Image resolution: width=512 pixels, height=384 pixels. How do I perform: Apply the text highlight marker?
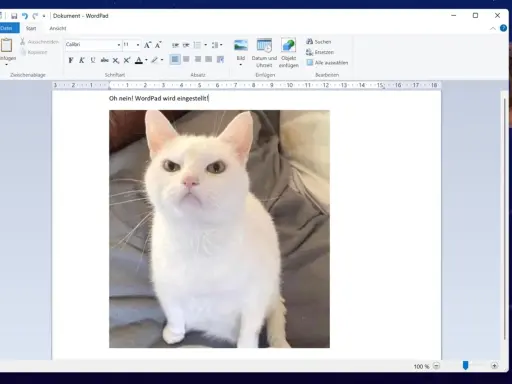154,60
